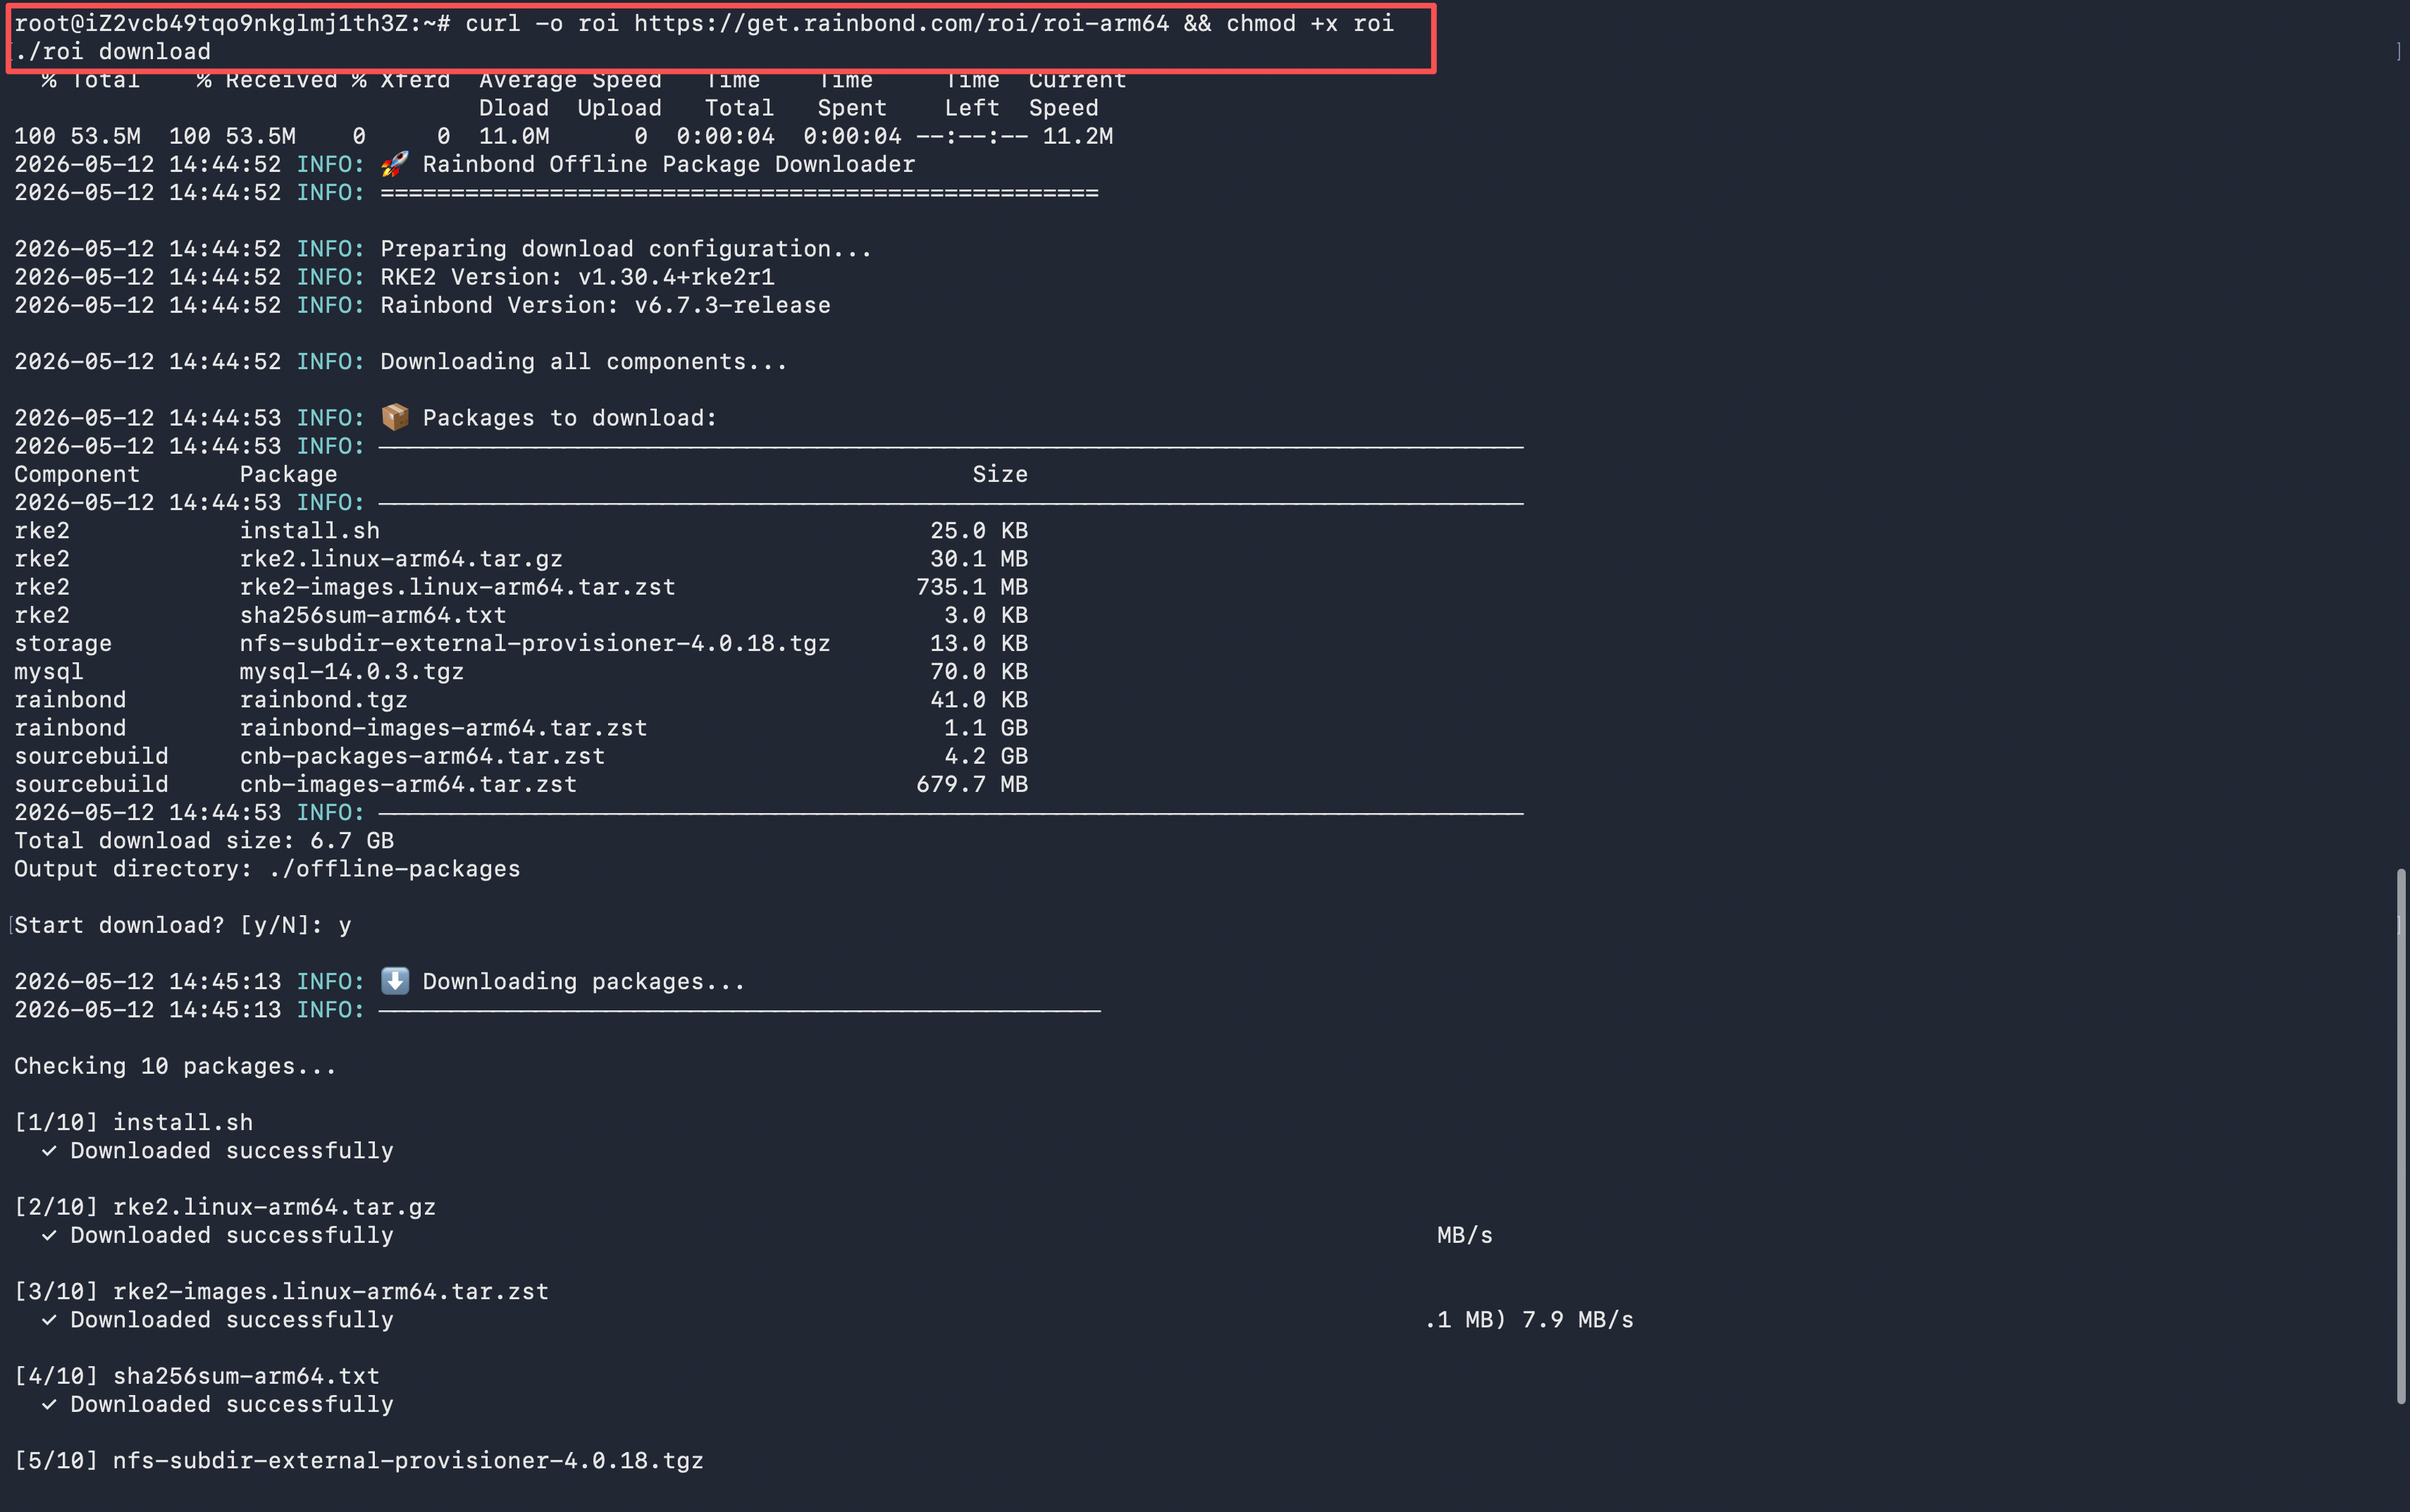Click 'rke2-images.linux-arm64.tar.zst' in the package table
This screenshot has width=2410, height=1512.
pyautogui.click(x=457, y=587)
